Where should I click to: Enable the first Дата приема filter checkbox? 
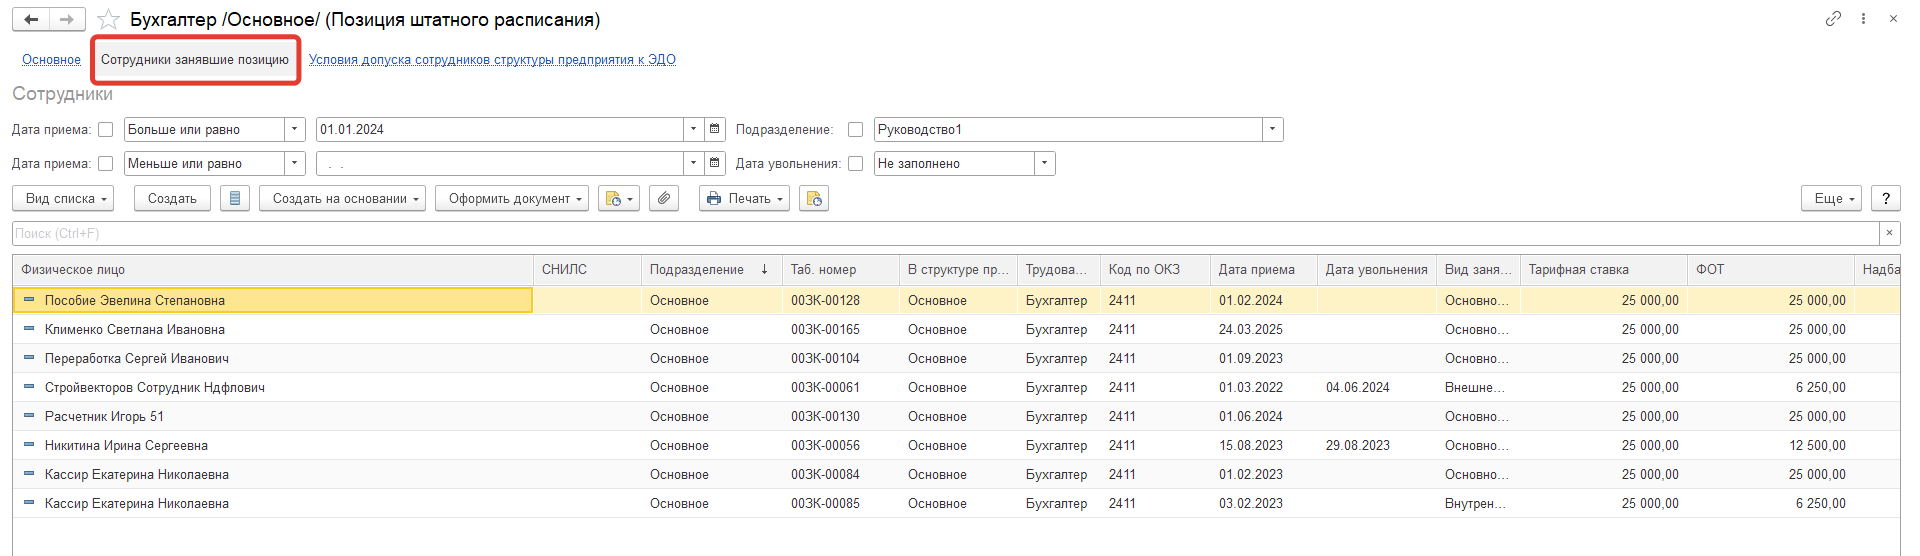(x=106, y=130)
